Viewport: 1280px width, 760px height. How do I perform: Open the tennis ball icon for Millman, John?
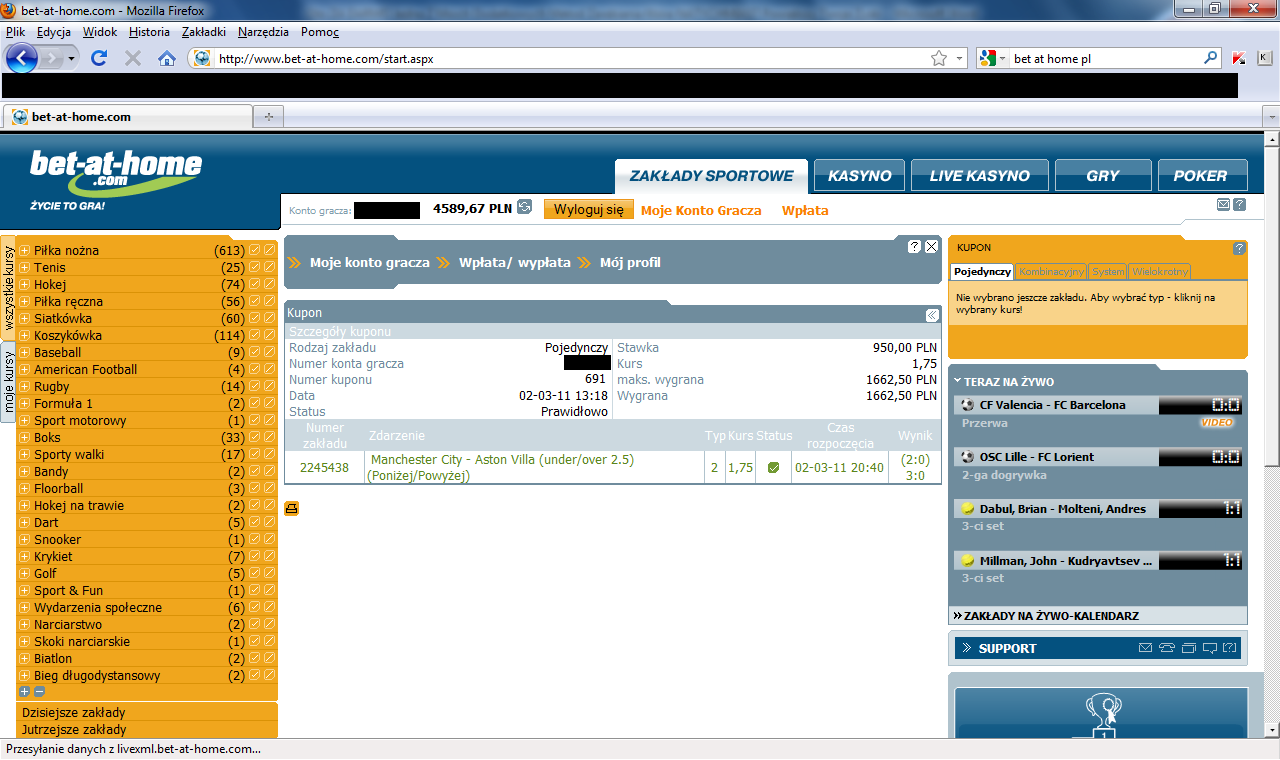pos(967,561)
